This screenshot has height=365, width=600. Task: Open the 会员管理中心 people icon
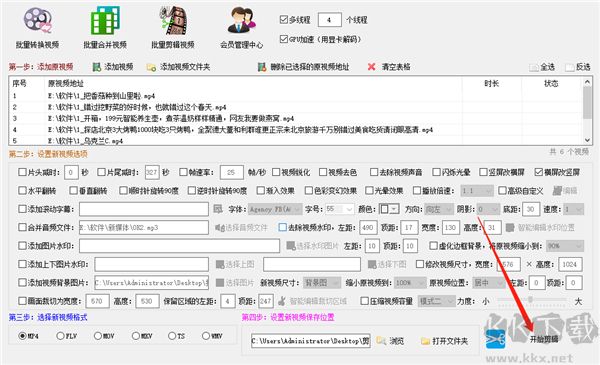(x=241, y=20)
